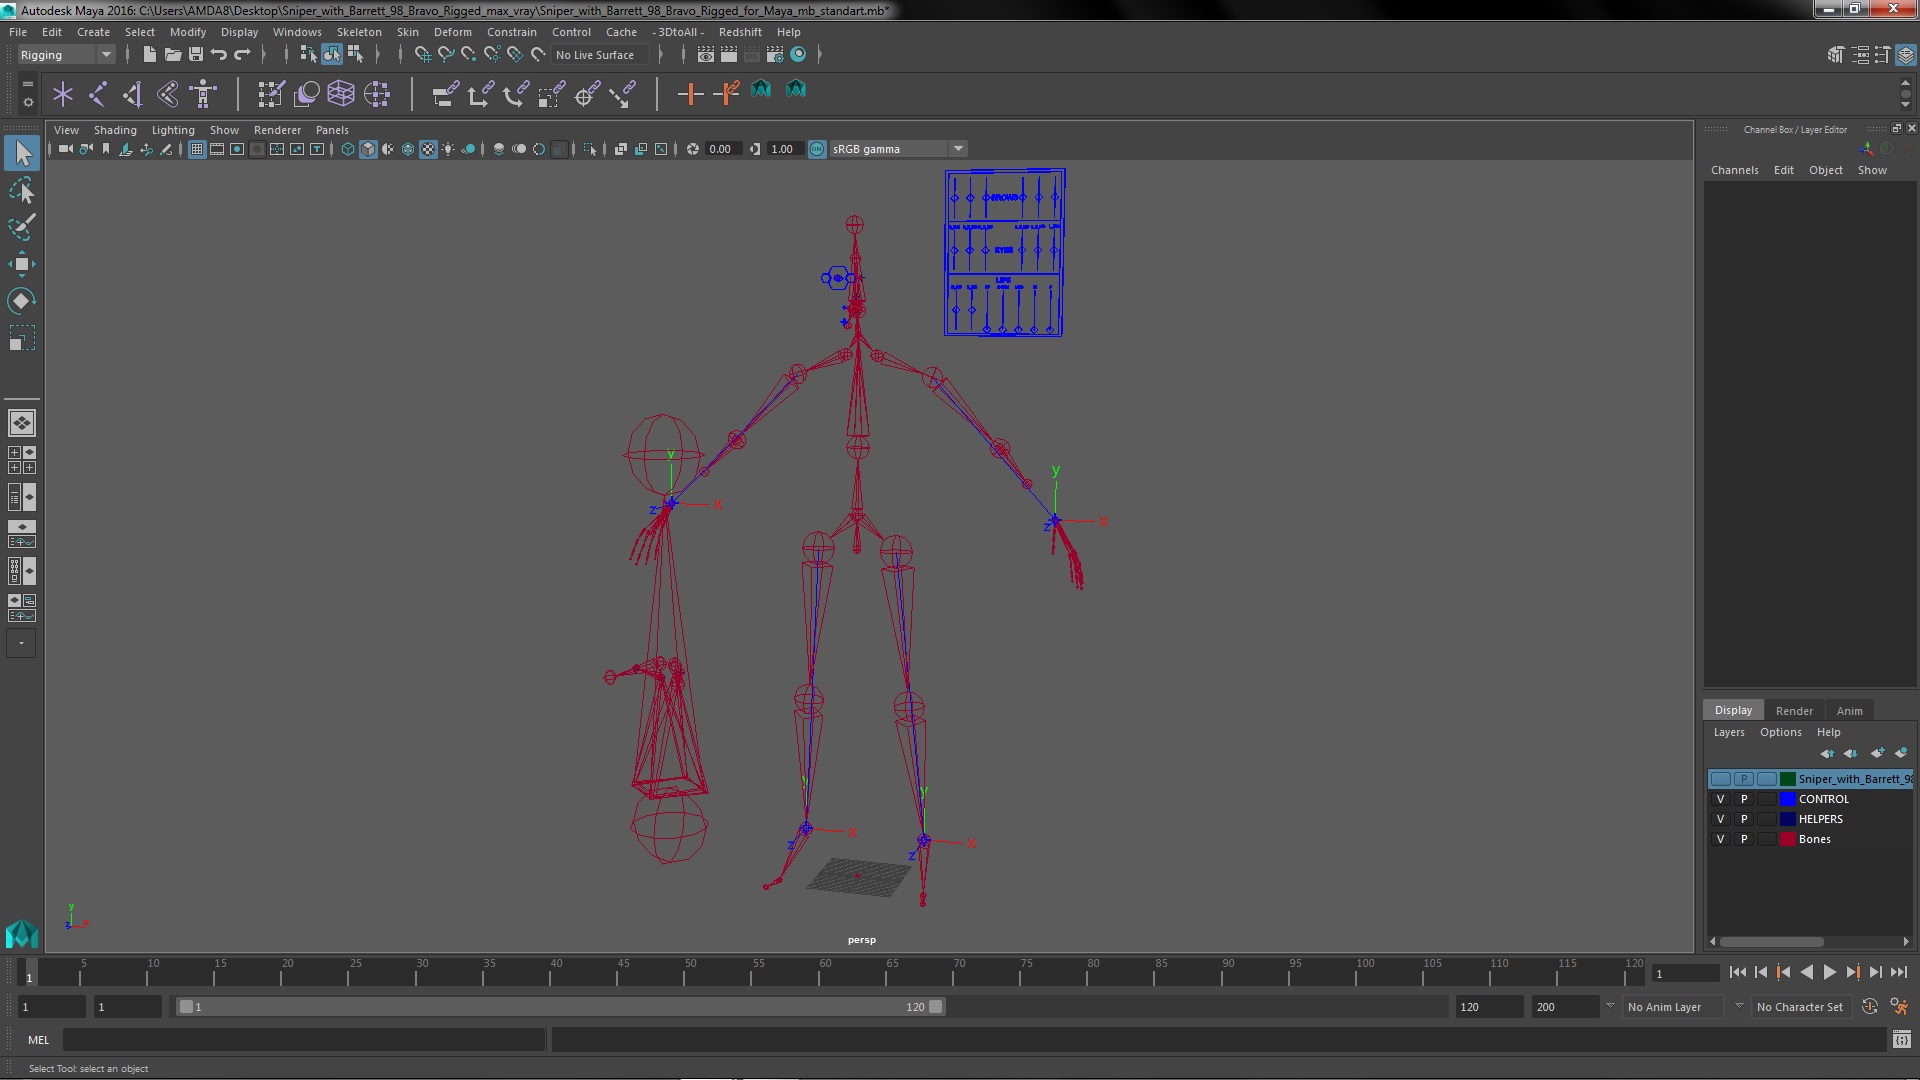Activate the Paint Selection tool
The width and height of the screenshot is (1920, 1080).
(x=22, y=227)
